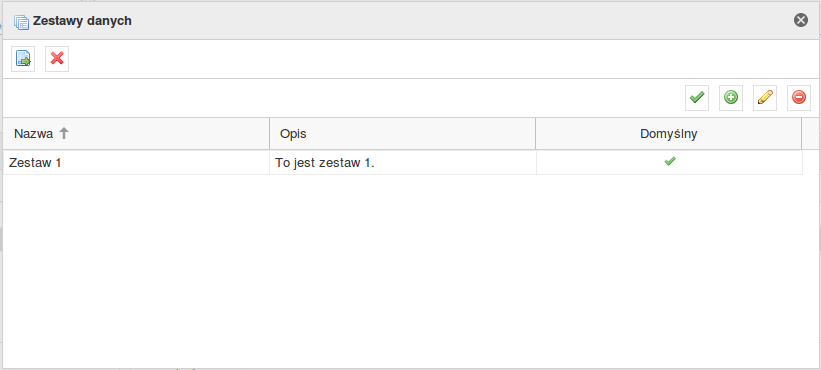The image size is (821, 370).
Task: Click the Opis column header
Action: coord(402,133)
